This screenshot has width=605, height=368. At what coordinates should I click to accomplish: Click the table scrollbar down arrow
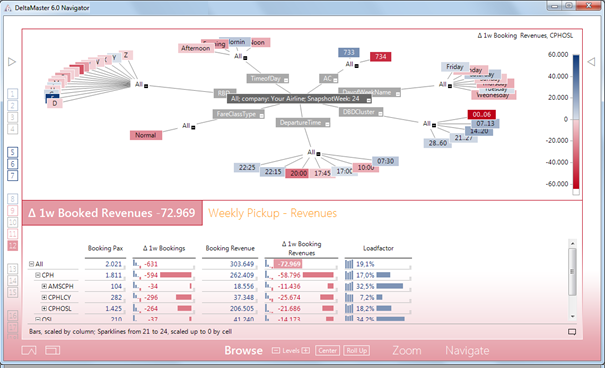click(572, 316)
